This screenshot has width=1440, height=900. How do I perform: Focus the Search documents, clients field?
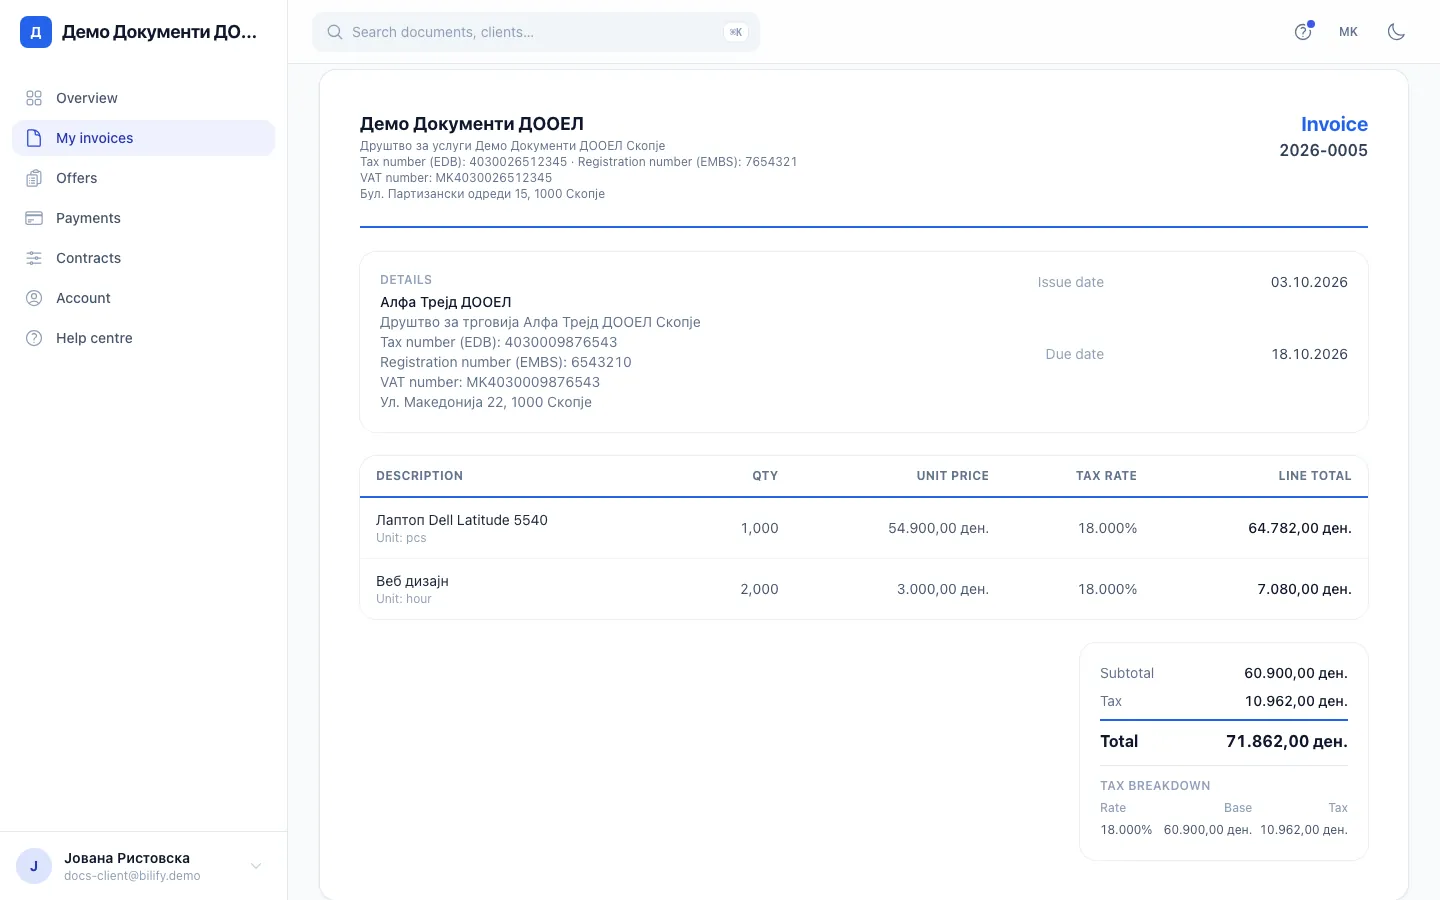pos(536,32)
